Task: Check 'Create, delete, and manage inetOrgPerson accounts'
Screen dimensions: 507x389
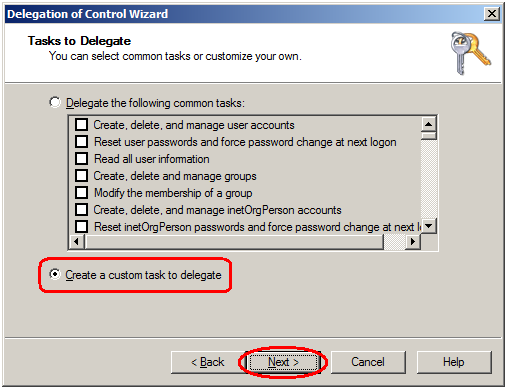Action: [x=82, y=210]
